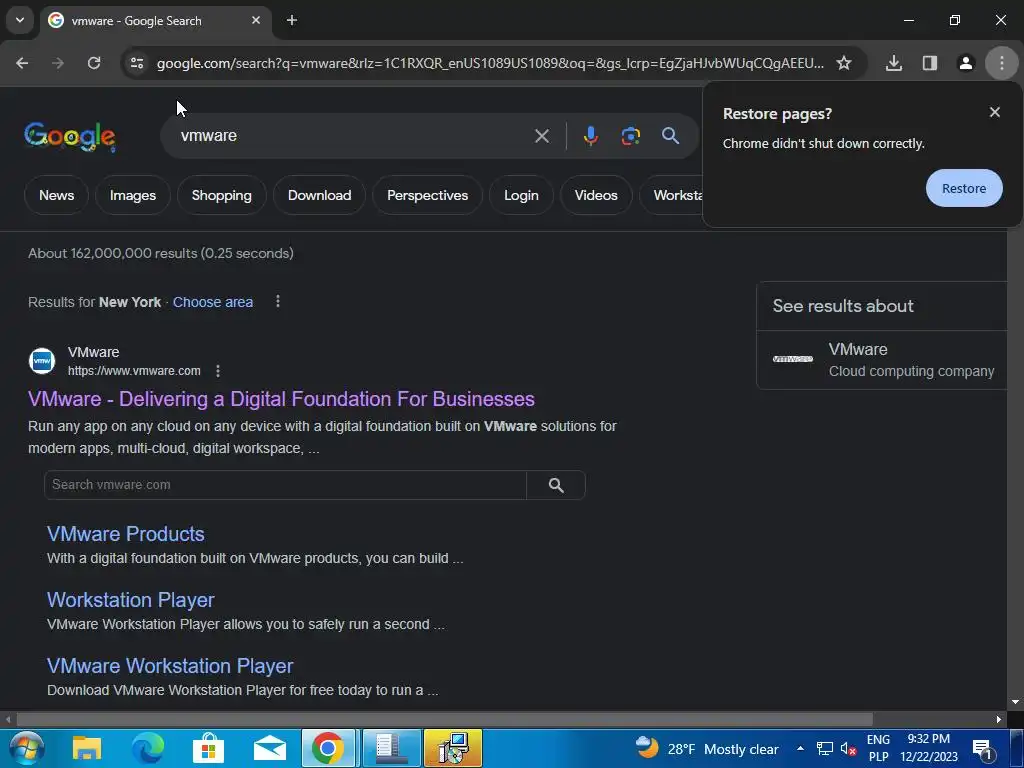Click the scroll right arrow
Image resolution: width=1024 pixels, height=768 pixels.
tap(999, 719)
